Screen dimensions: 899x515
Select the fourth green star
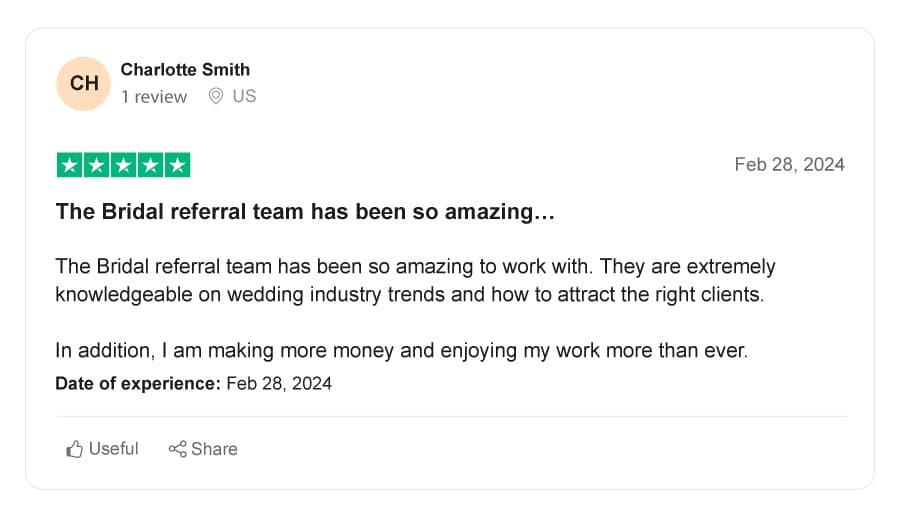(x=150, y=165)
